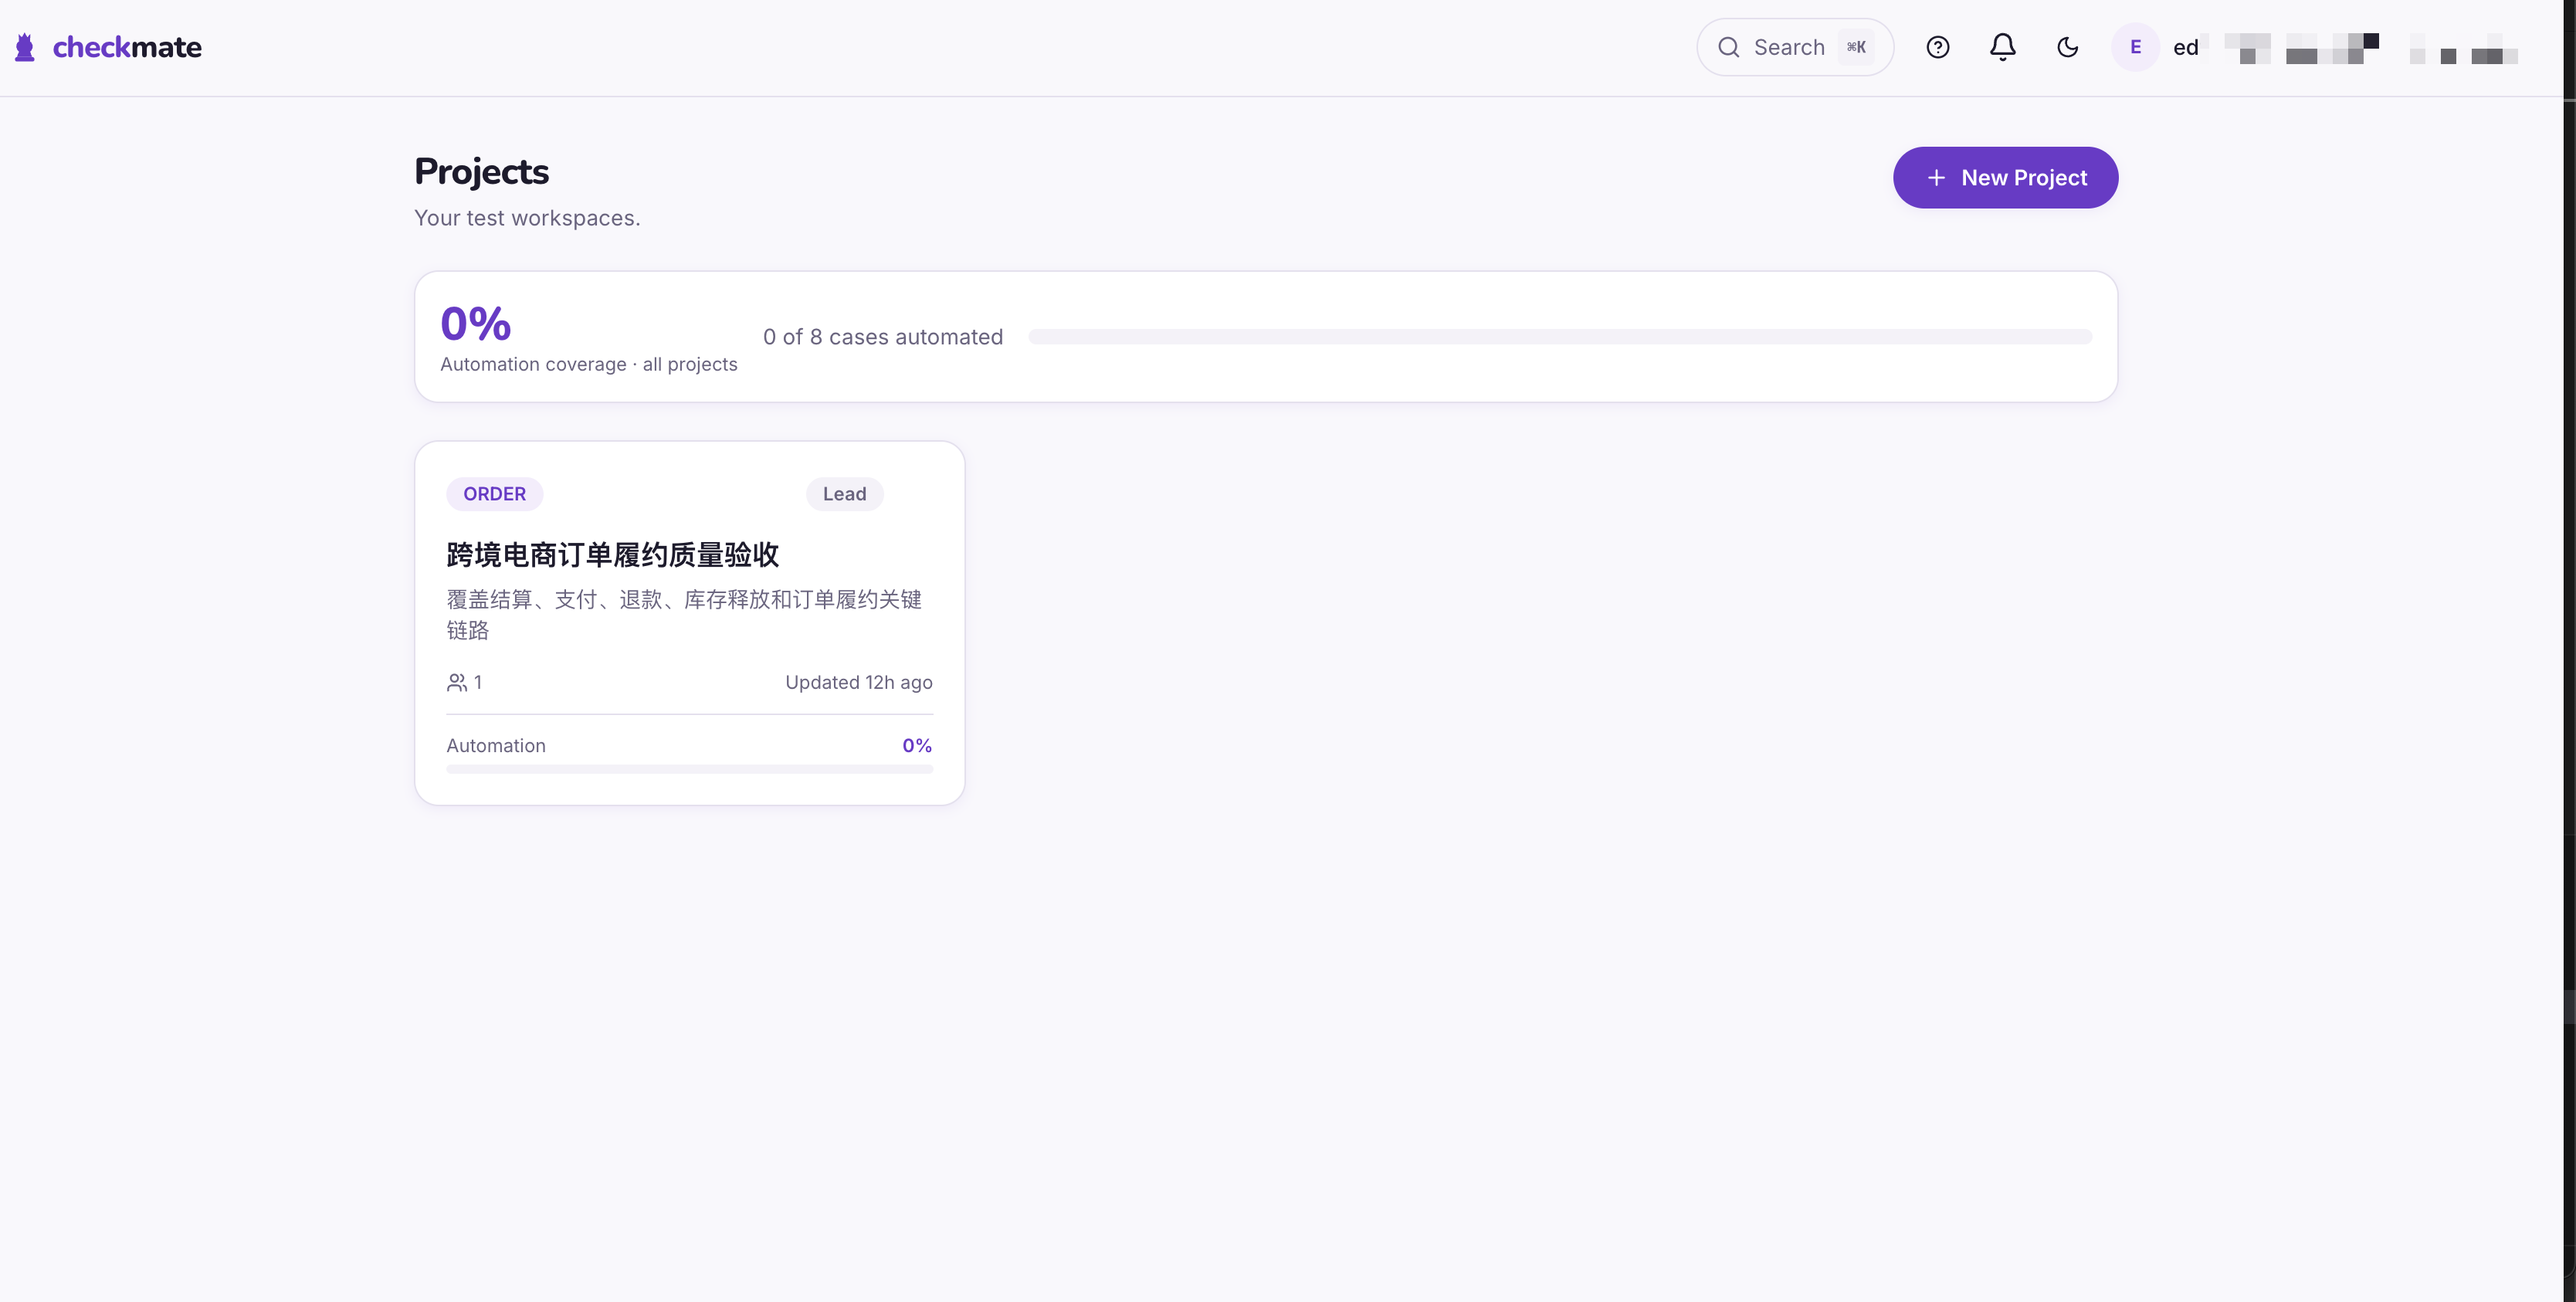Open project 跨境电商订单履约质量验收
Image resolution: width=2576 pixels, height=1302 pixels.
coord(612,555)
